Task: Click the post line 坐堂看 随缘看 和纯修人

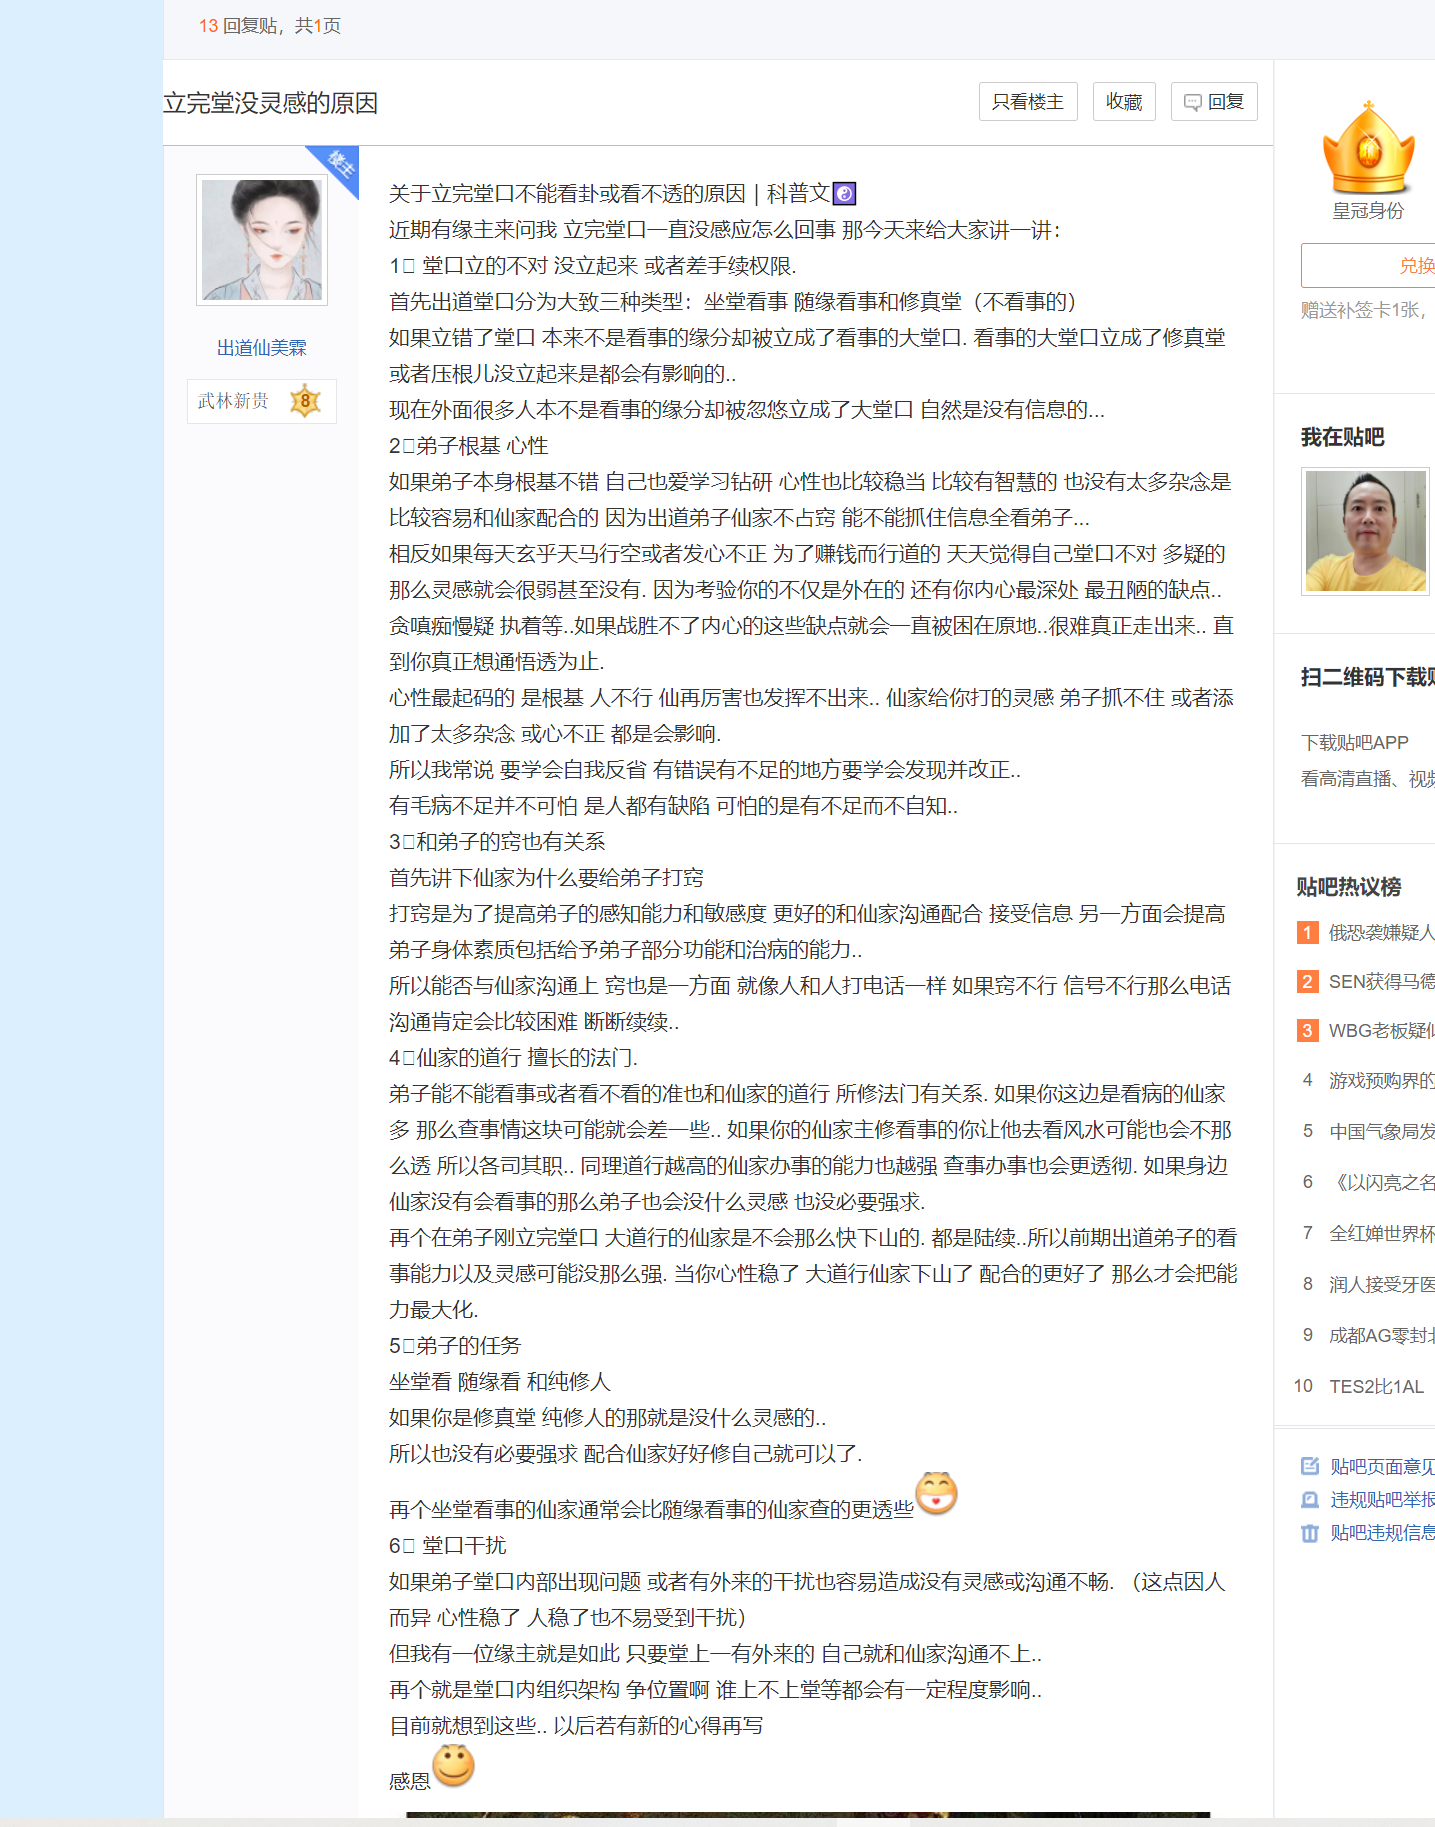Action: coord(499,1382)
